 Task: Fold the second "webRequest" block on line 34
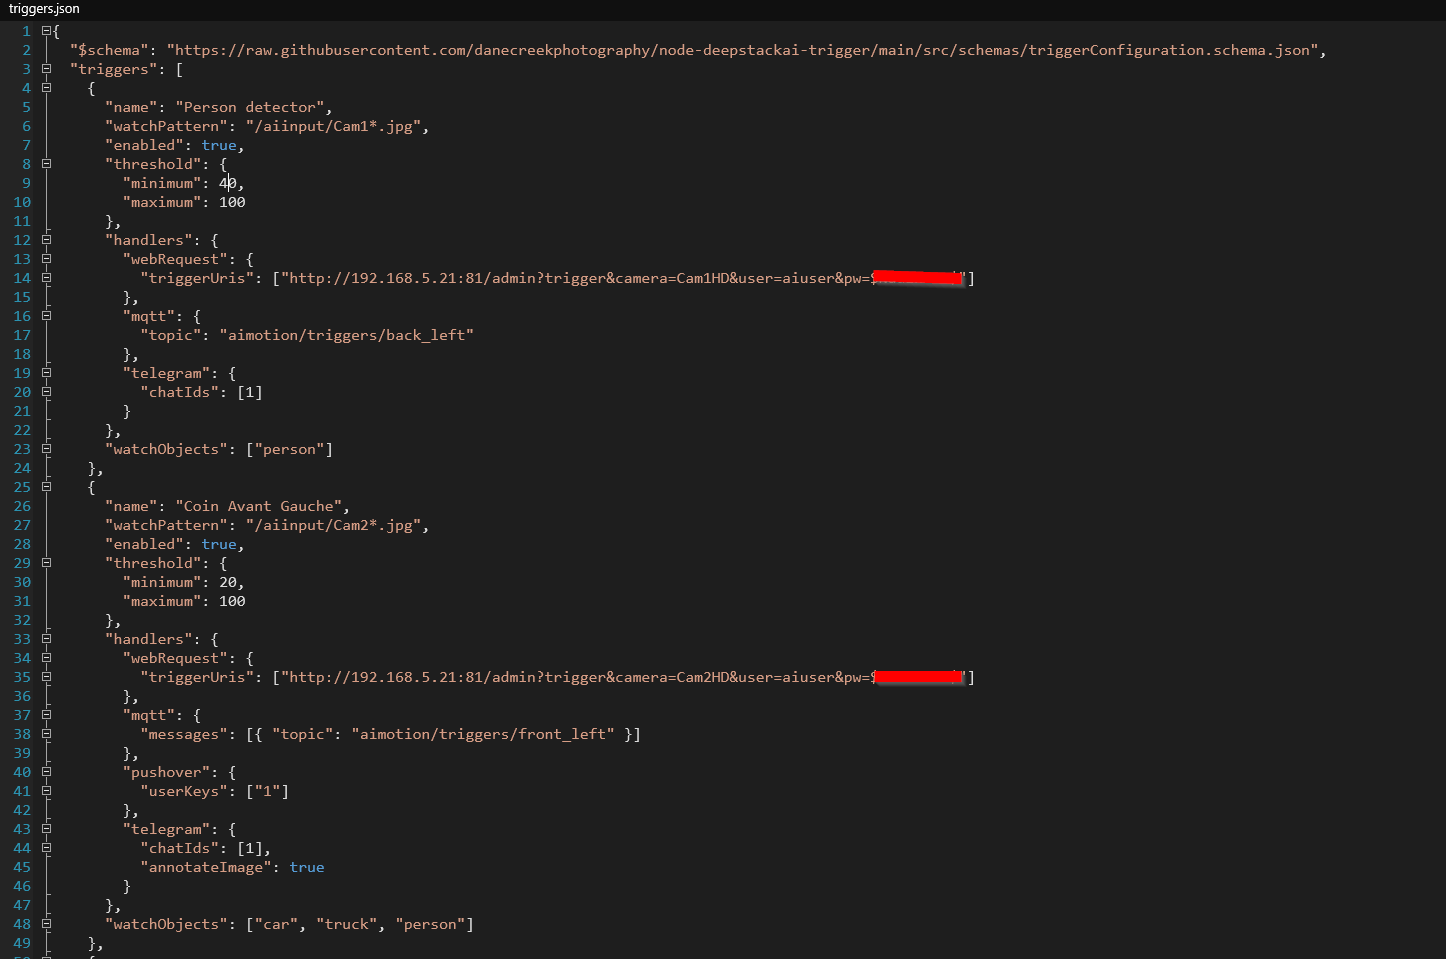point(46,658)
